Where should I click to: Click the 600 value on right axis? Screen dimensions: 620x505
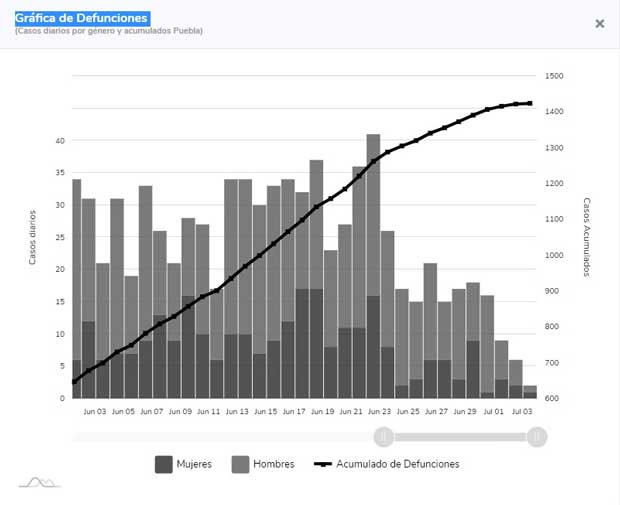point(552,398)
